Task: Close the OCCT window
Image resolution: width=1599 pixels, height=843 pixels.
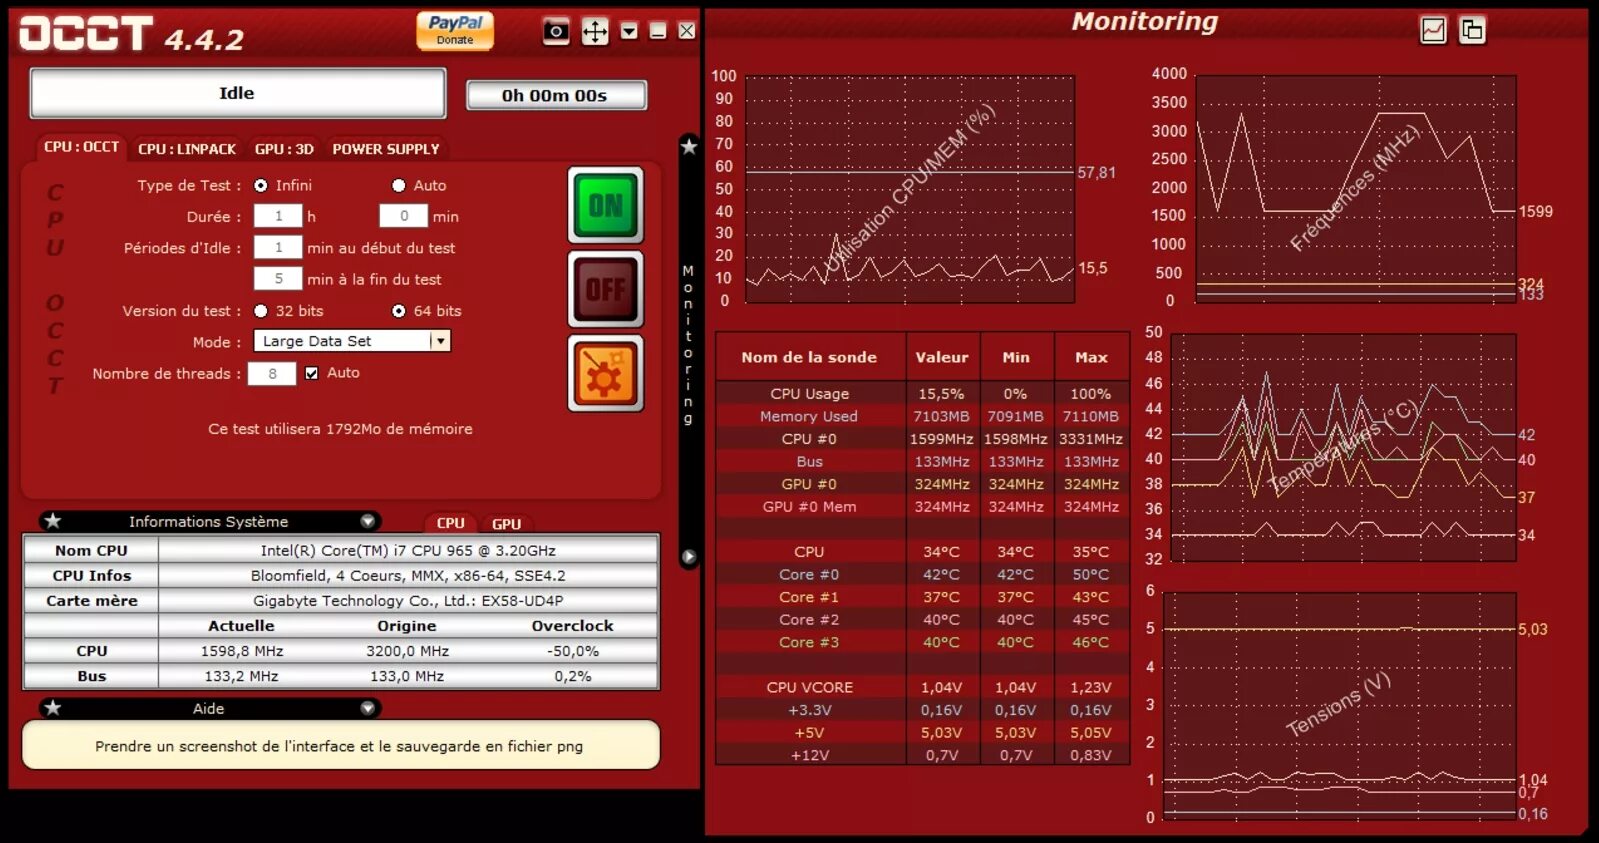Action: click(687, 31)
